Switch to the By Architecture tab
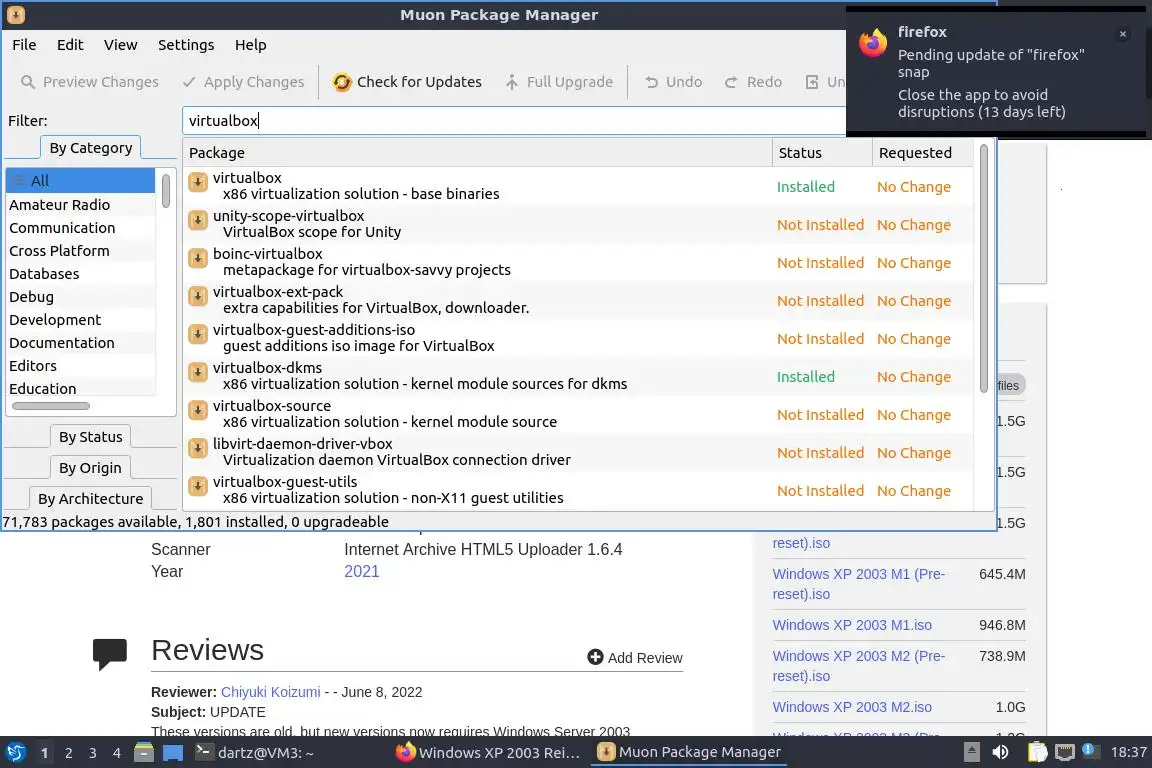The image size is (1152, 768). [90, 498]
